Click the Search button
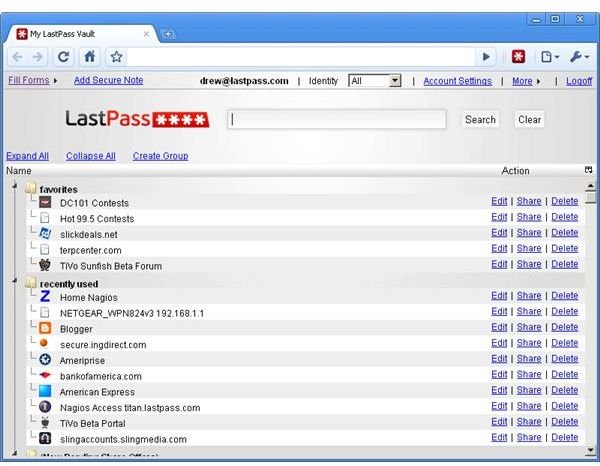600x466 pixels. coord(480,120)
